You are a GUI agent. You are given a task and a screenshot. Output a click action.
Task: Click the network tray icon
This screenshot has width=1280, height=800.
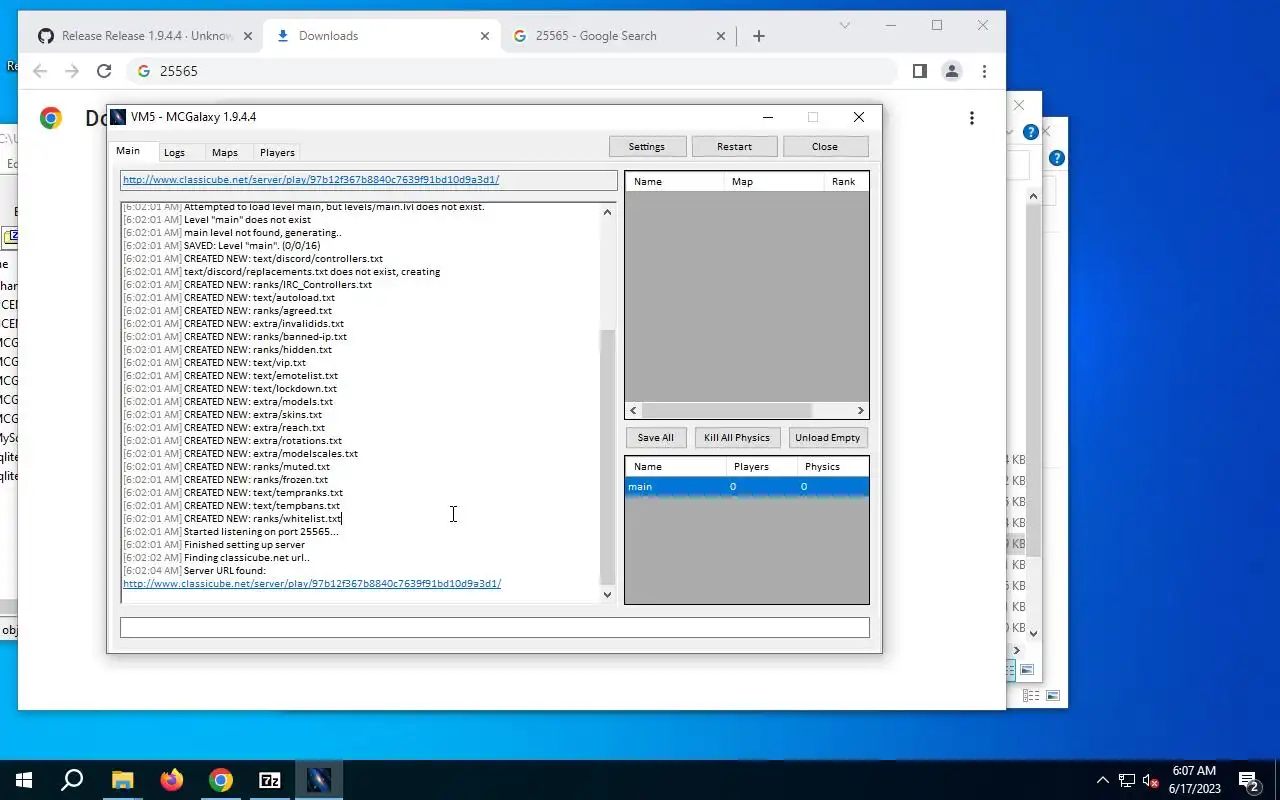[x=1127, y=780]
